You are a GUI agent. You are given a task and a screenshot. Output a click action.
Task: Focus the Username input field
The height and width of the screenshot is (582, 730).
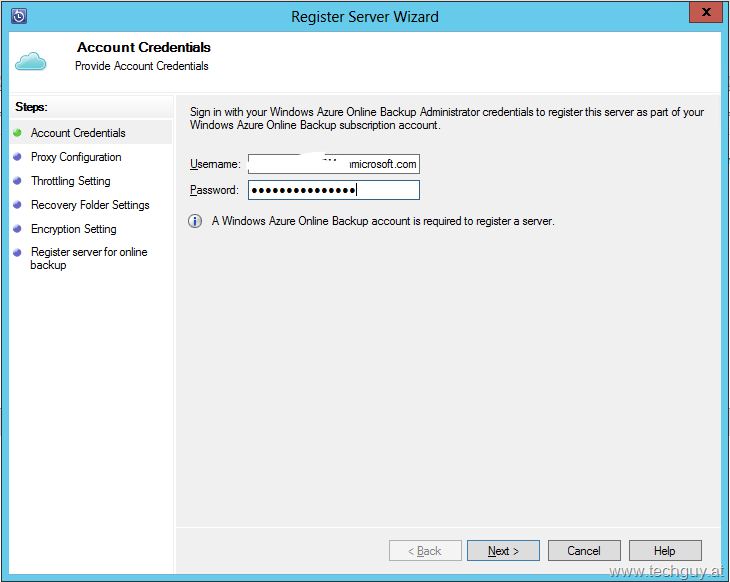[333, 164]
